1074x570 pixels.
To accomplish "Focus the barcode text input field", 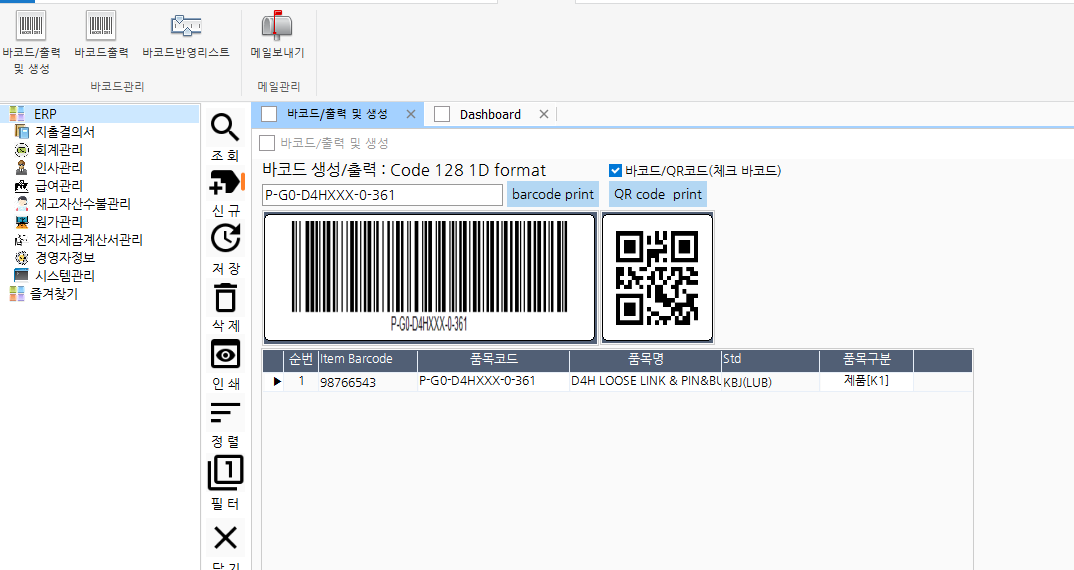I will coord(382,195).
